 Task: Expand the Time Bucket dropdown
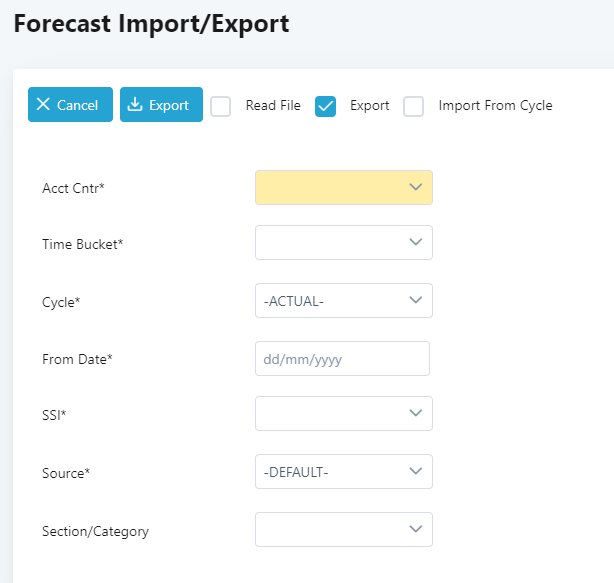[x=343, y=243]
